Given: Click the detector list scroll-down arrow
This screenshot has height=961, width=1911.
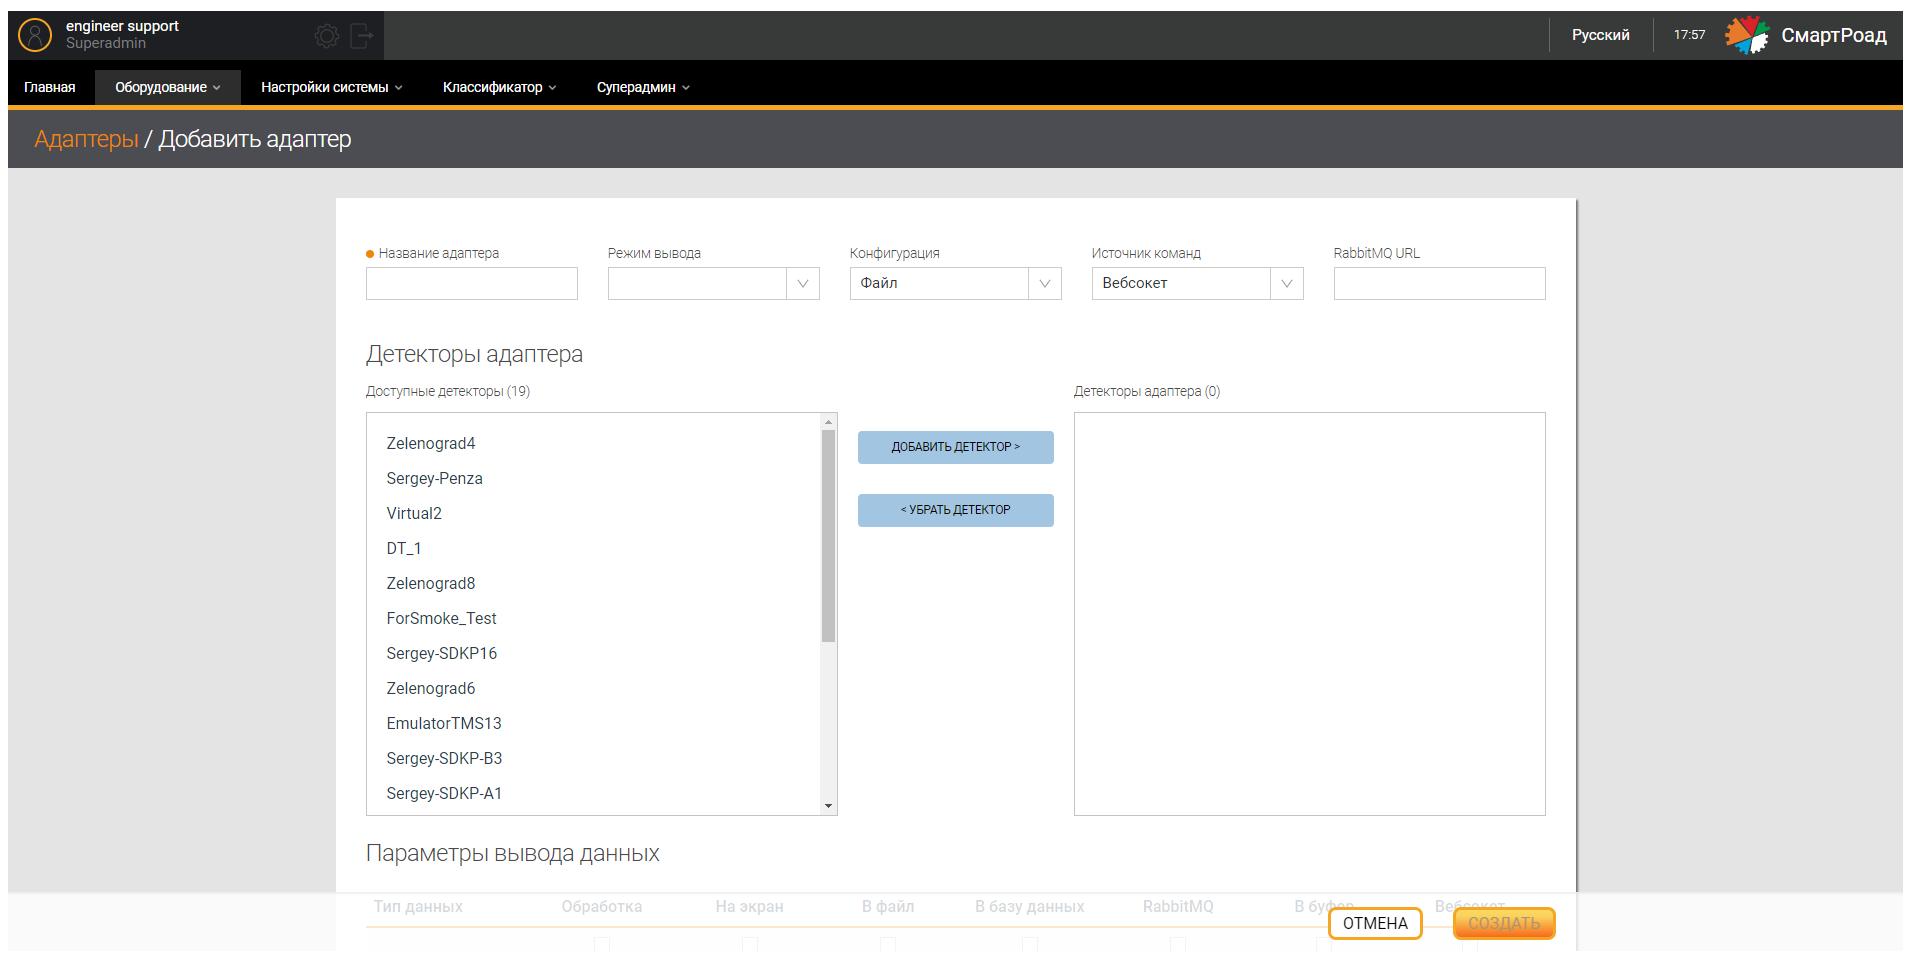Looking at the screenshot, I should 828,806.
